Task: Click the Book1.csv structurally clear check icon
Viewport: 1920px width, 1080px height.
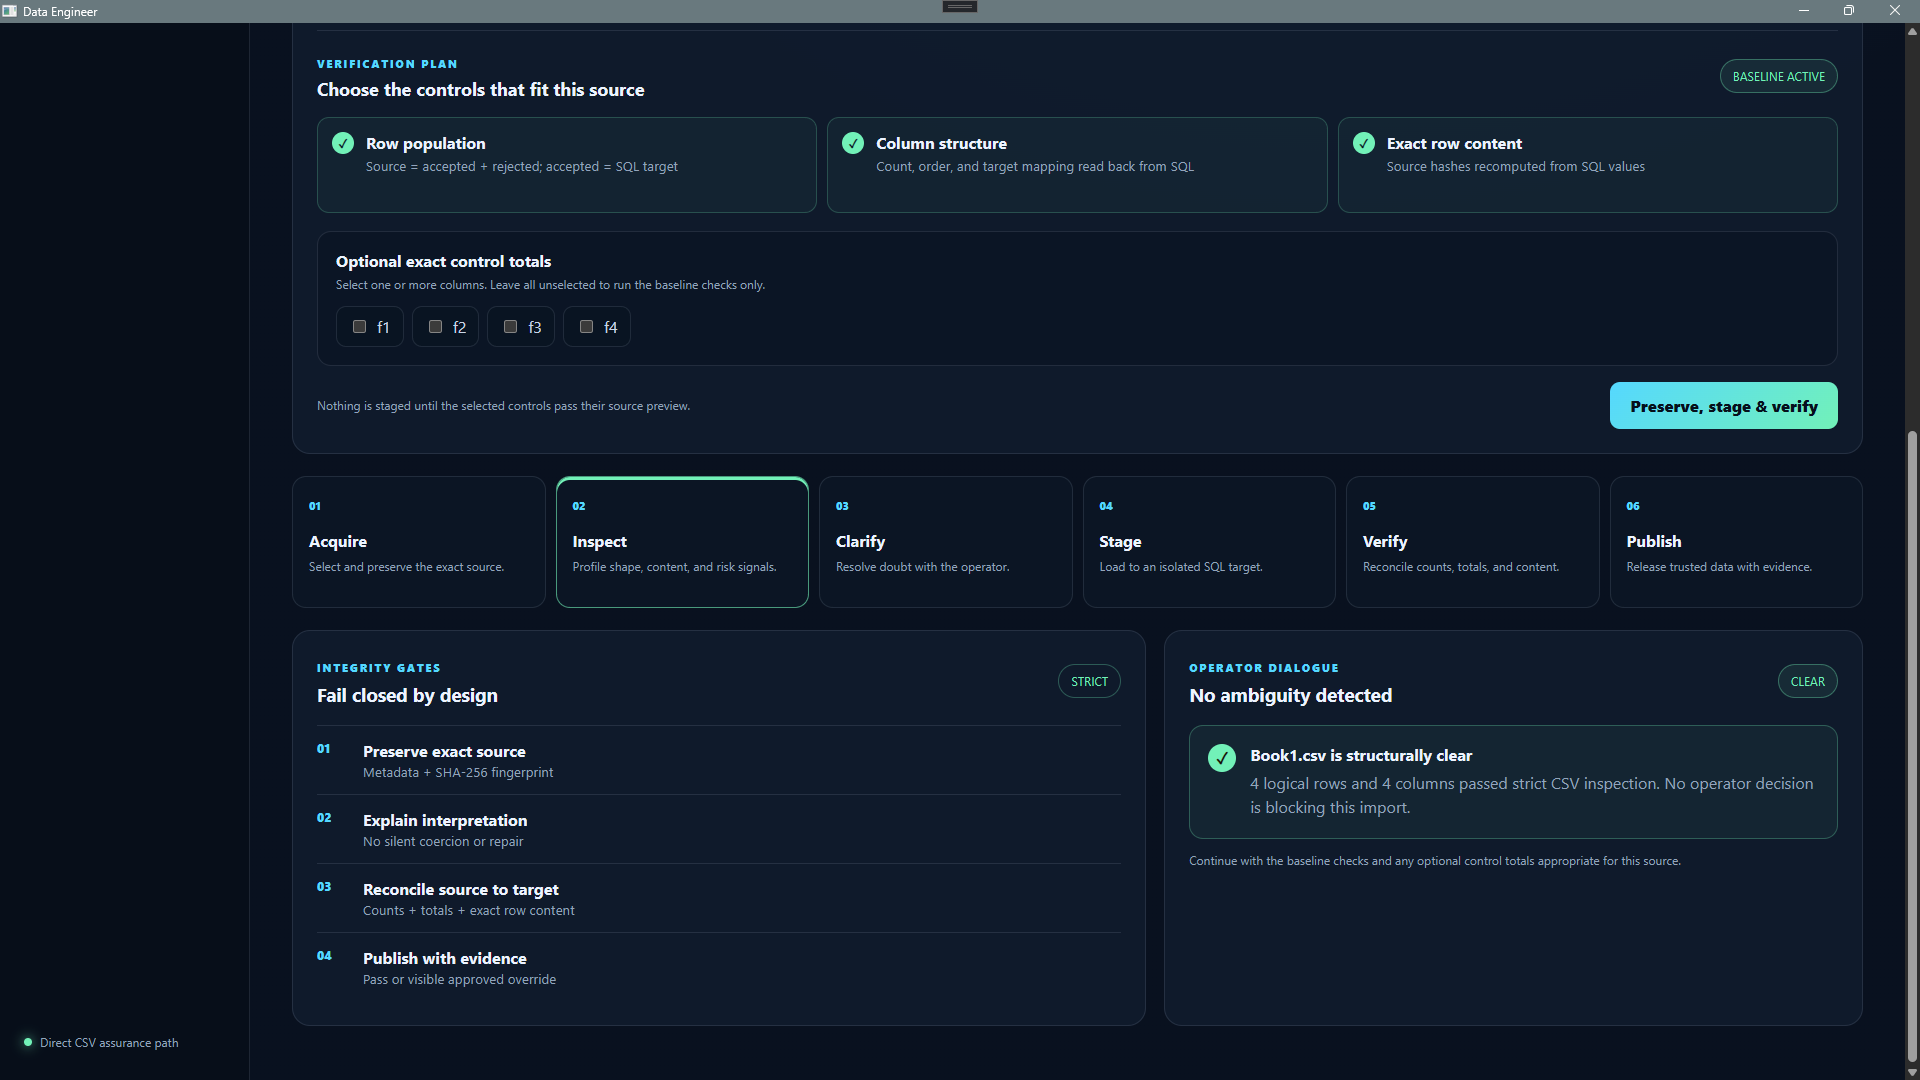Action: 1222,758
